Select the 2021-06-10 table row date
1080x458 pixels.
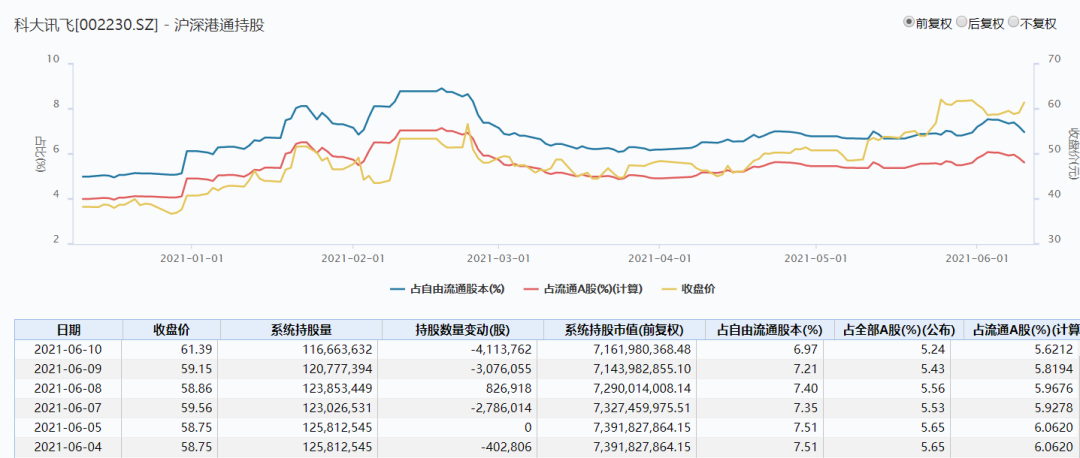coord(68,349)
